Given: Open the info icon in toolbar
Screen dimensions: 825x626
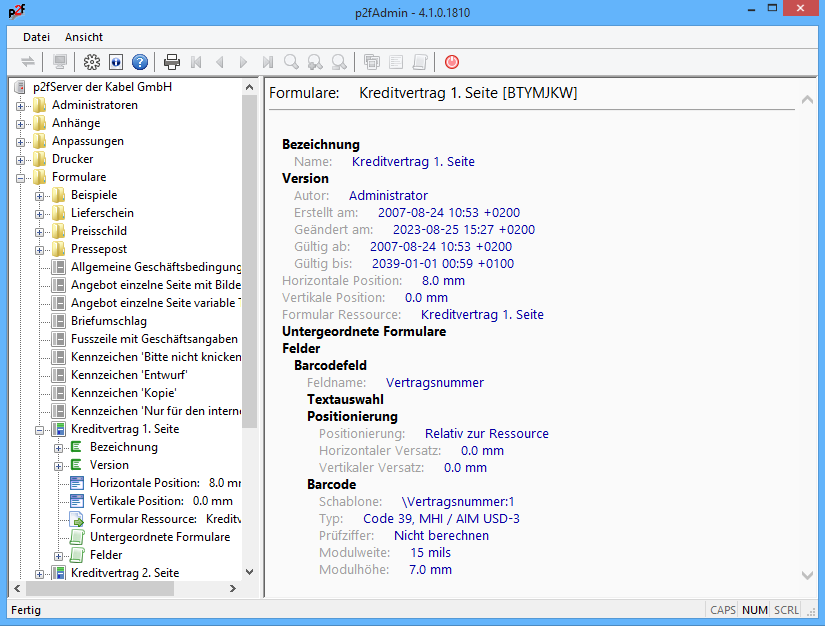Looking at the screenshot, I should (116, 62).
